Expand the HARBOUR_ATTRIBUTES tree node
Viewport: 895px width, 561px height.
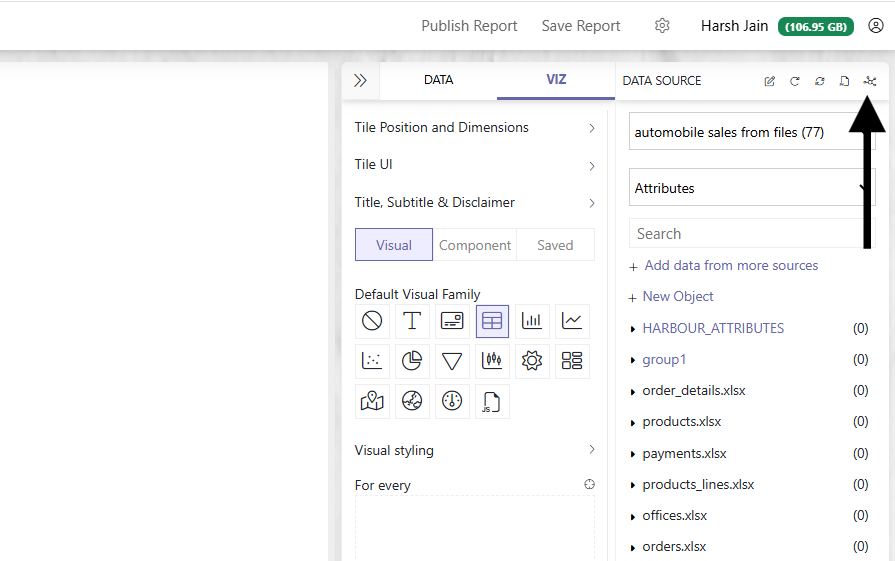tap(632, 329)
